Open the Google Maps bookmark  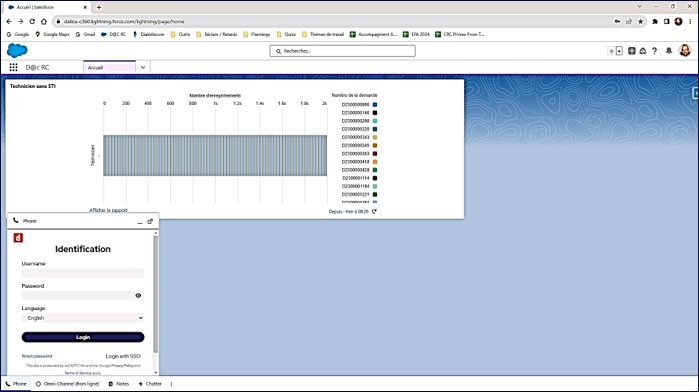[52, 34]
